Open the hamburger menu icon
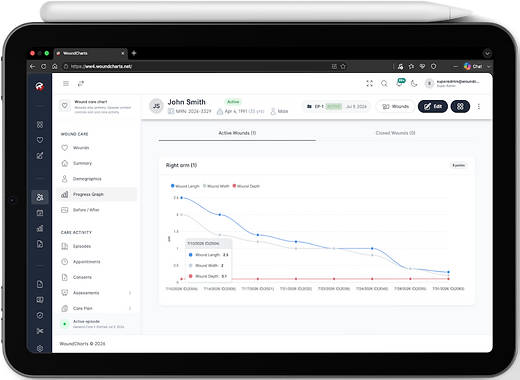This screenshot has height=380, width=520. (x=66, y=83)
